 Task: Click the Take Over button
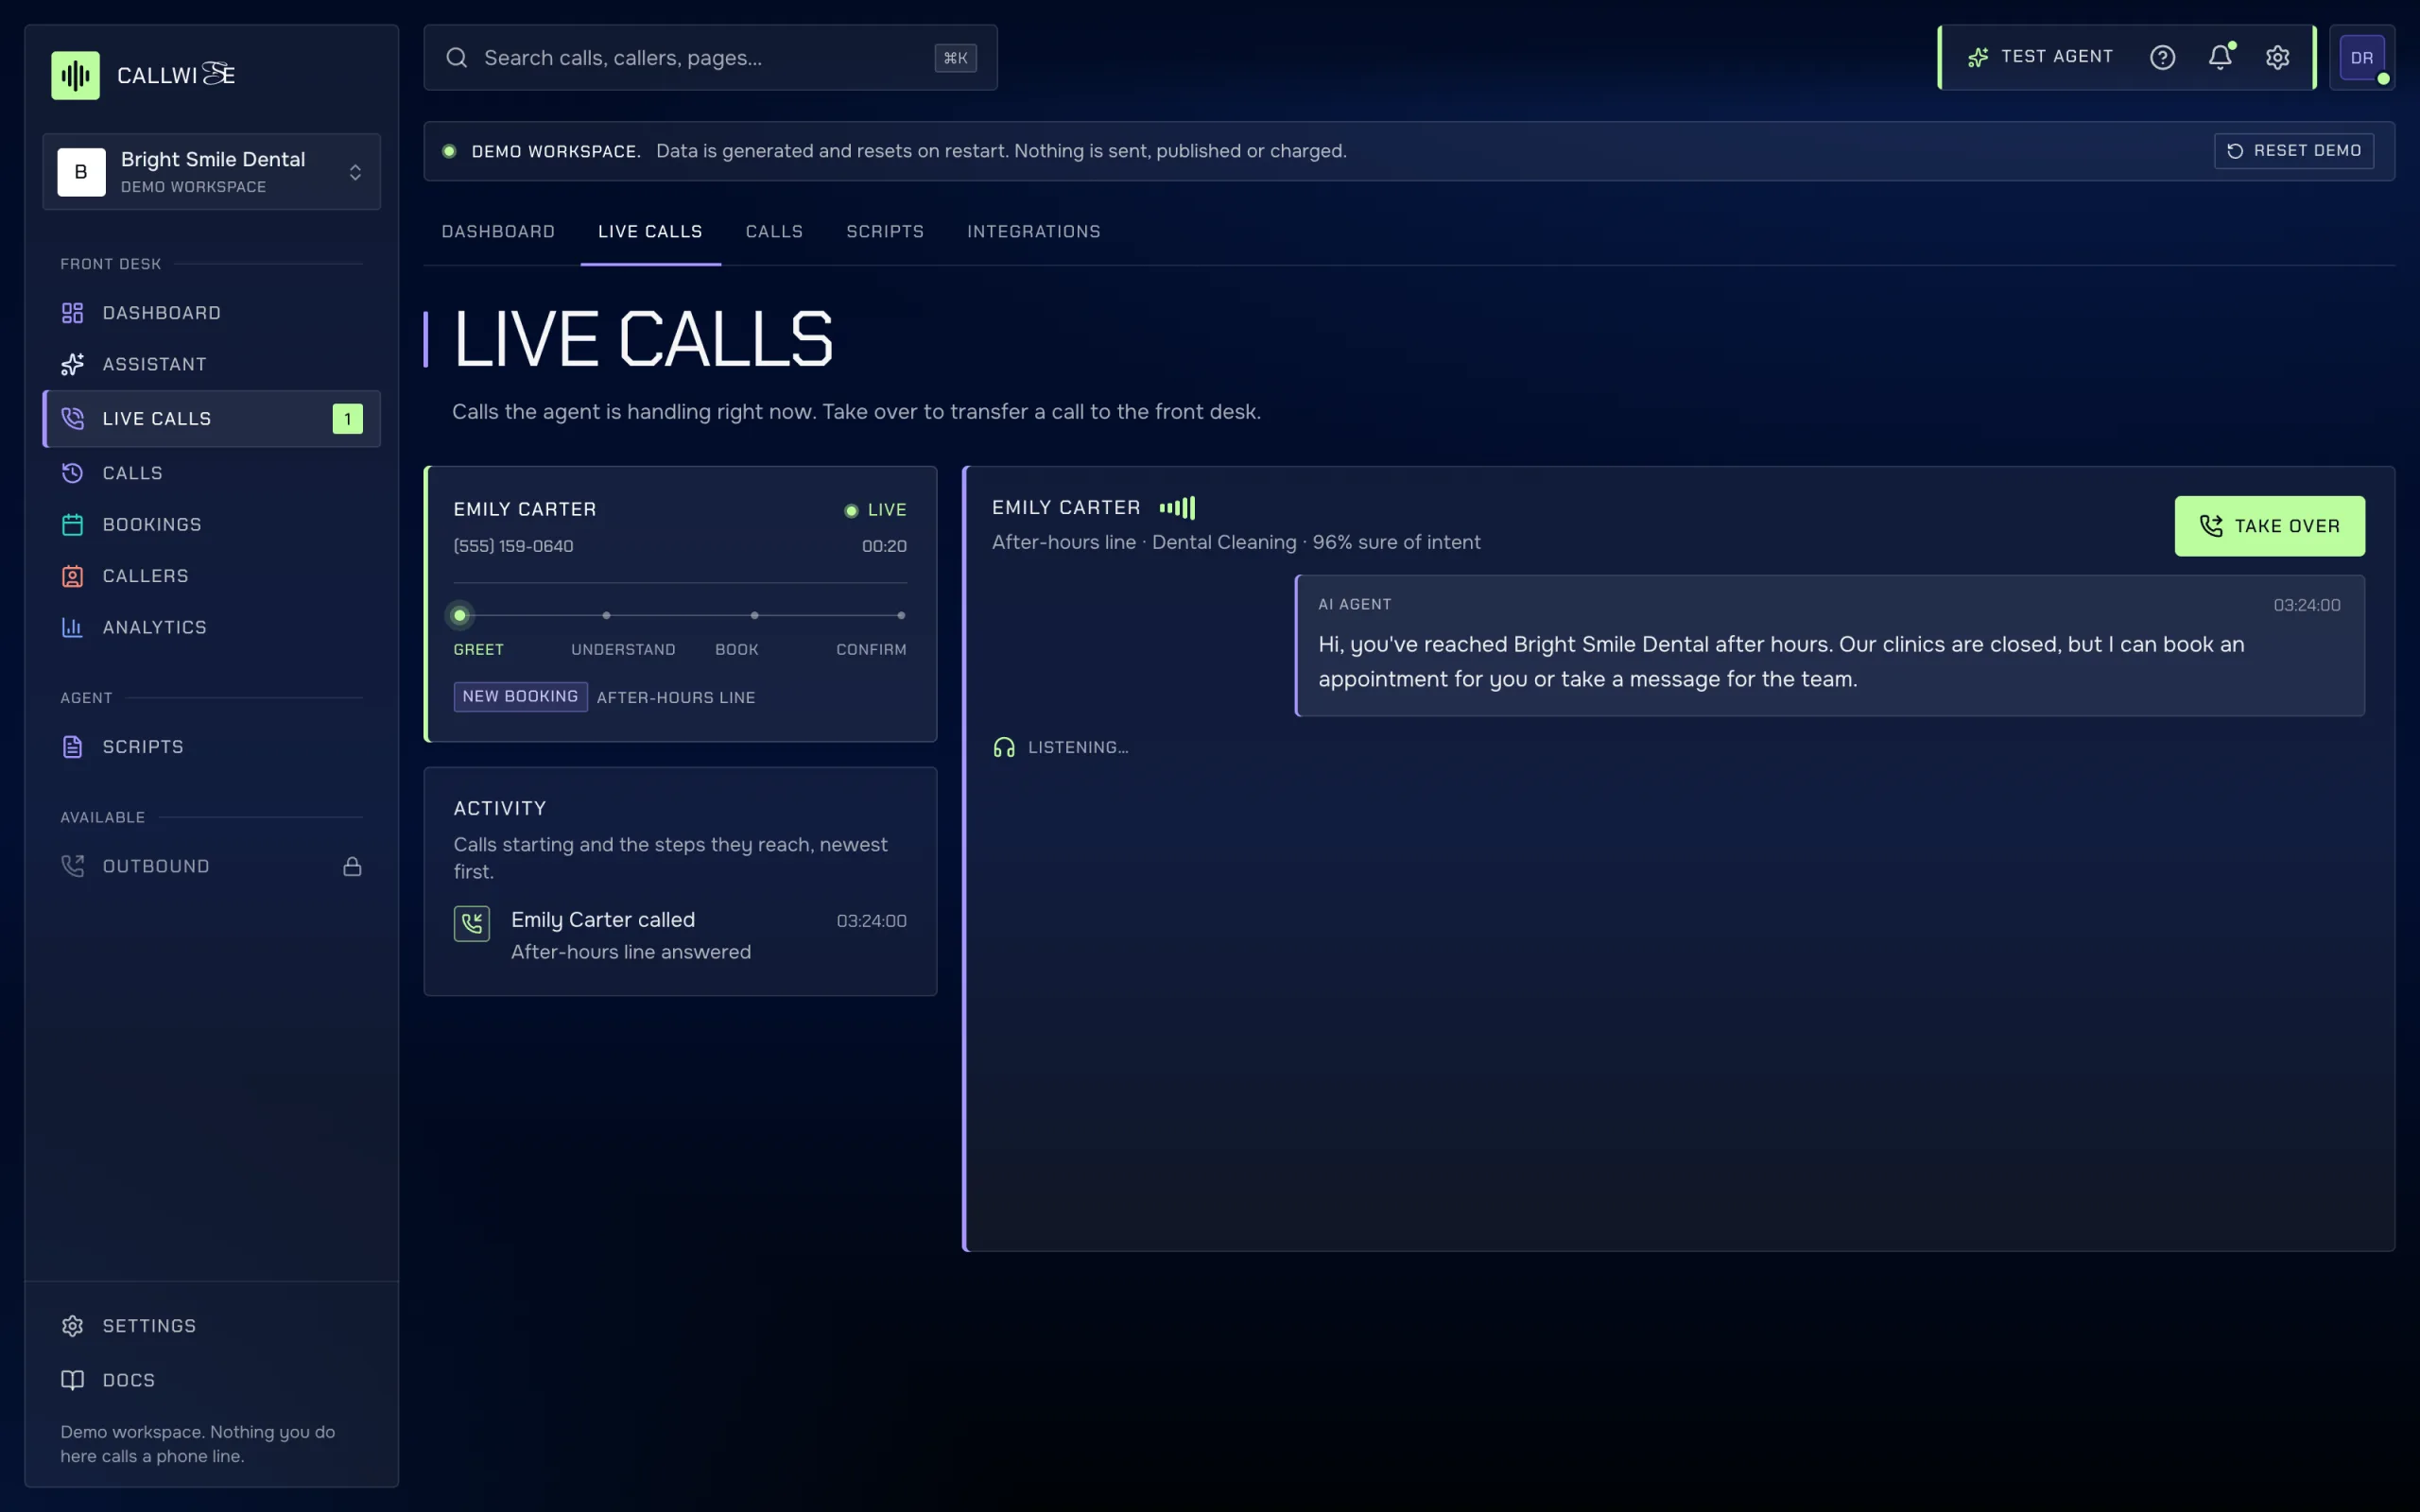coord(2269,526)
